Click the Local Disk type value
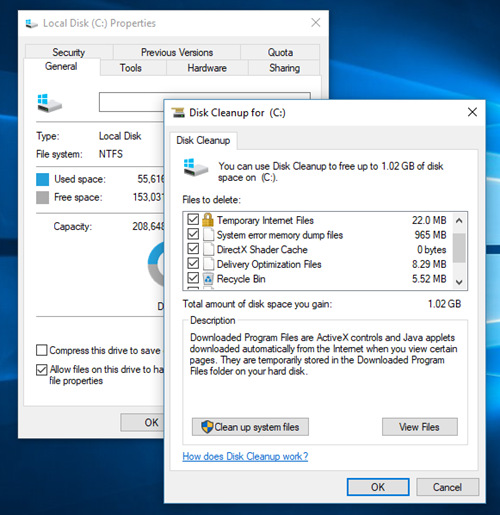 pos(120,136)
